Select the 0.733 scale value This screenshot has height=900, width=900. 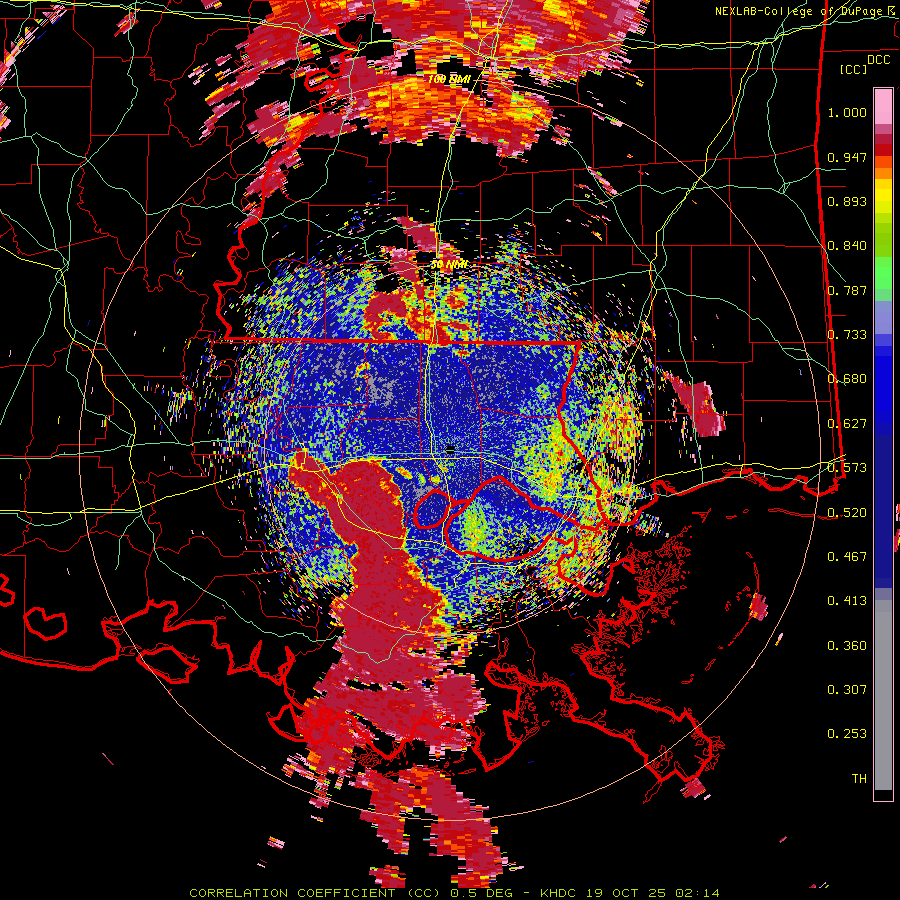(847, 335)
